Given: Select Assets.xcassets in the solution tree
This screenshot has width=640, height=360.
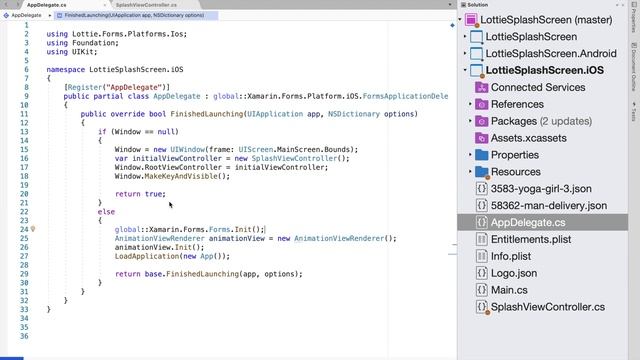Looking at the screenshot, I should coord(529,138).
